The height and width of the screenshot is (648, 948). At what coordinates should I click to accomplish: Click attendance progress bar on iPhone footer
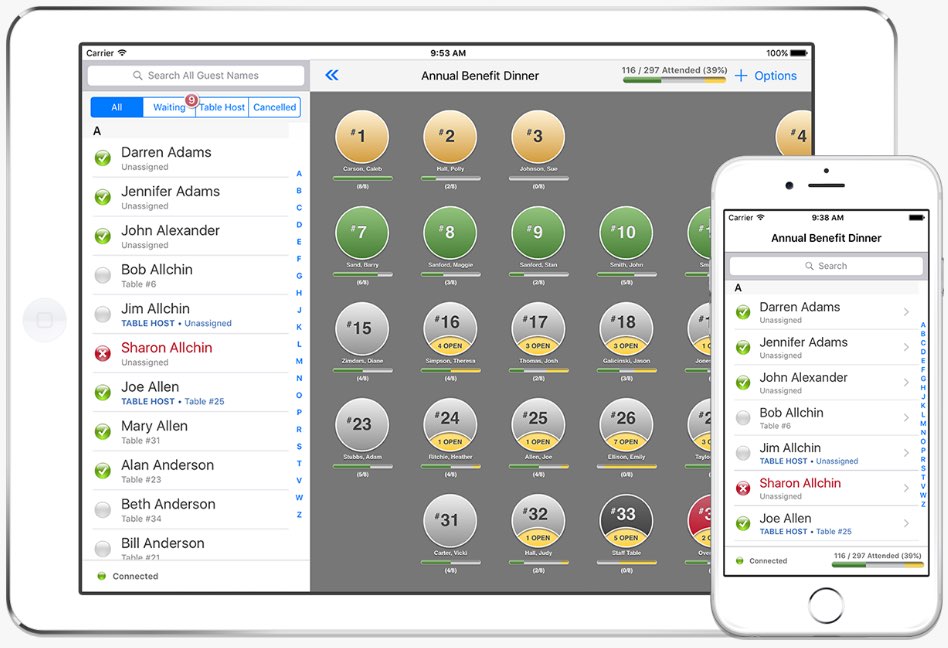[877, 565]
